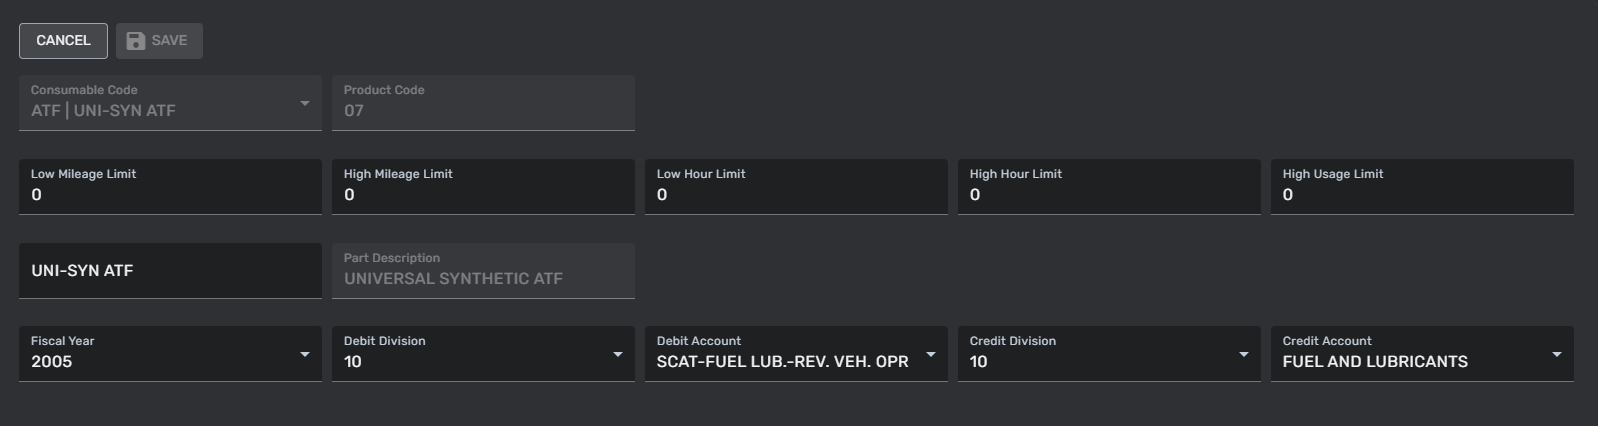Expand the Credit Account dropdown
1598x426 pixels.
pyautogui.click(x=1557, y=354)
